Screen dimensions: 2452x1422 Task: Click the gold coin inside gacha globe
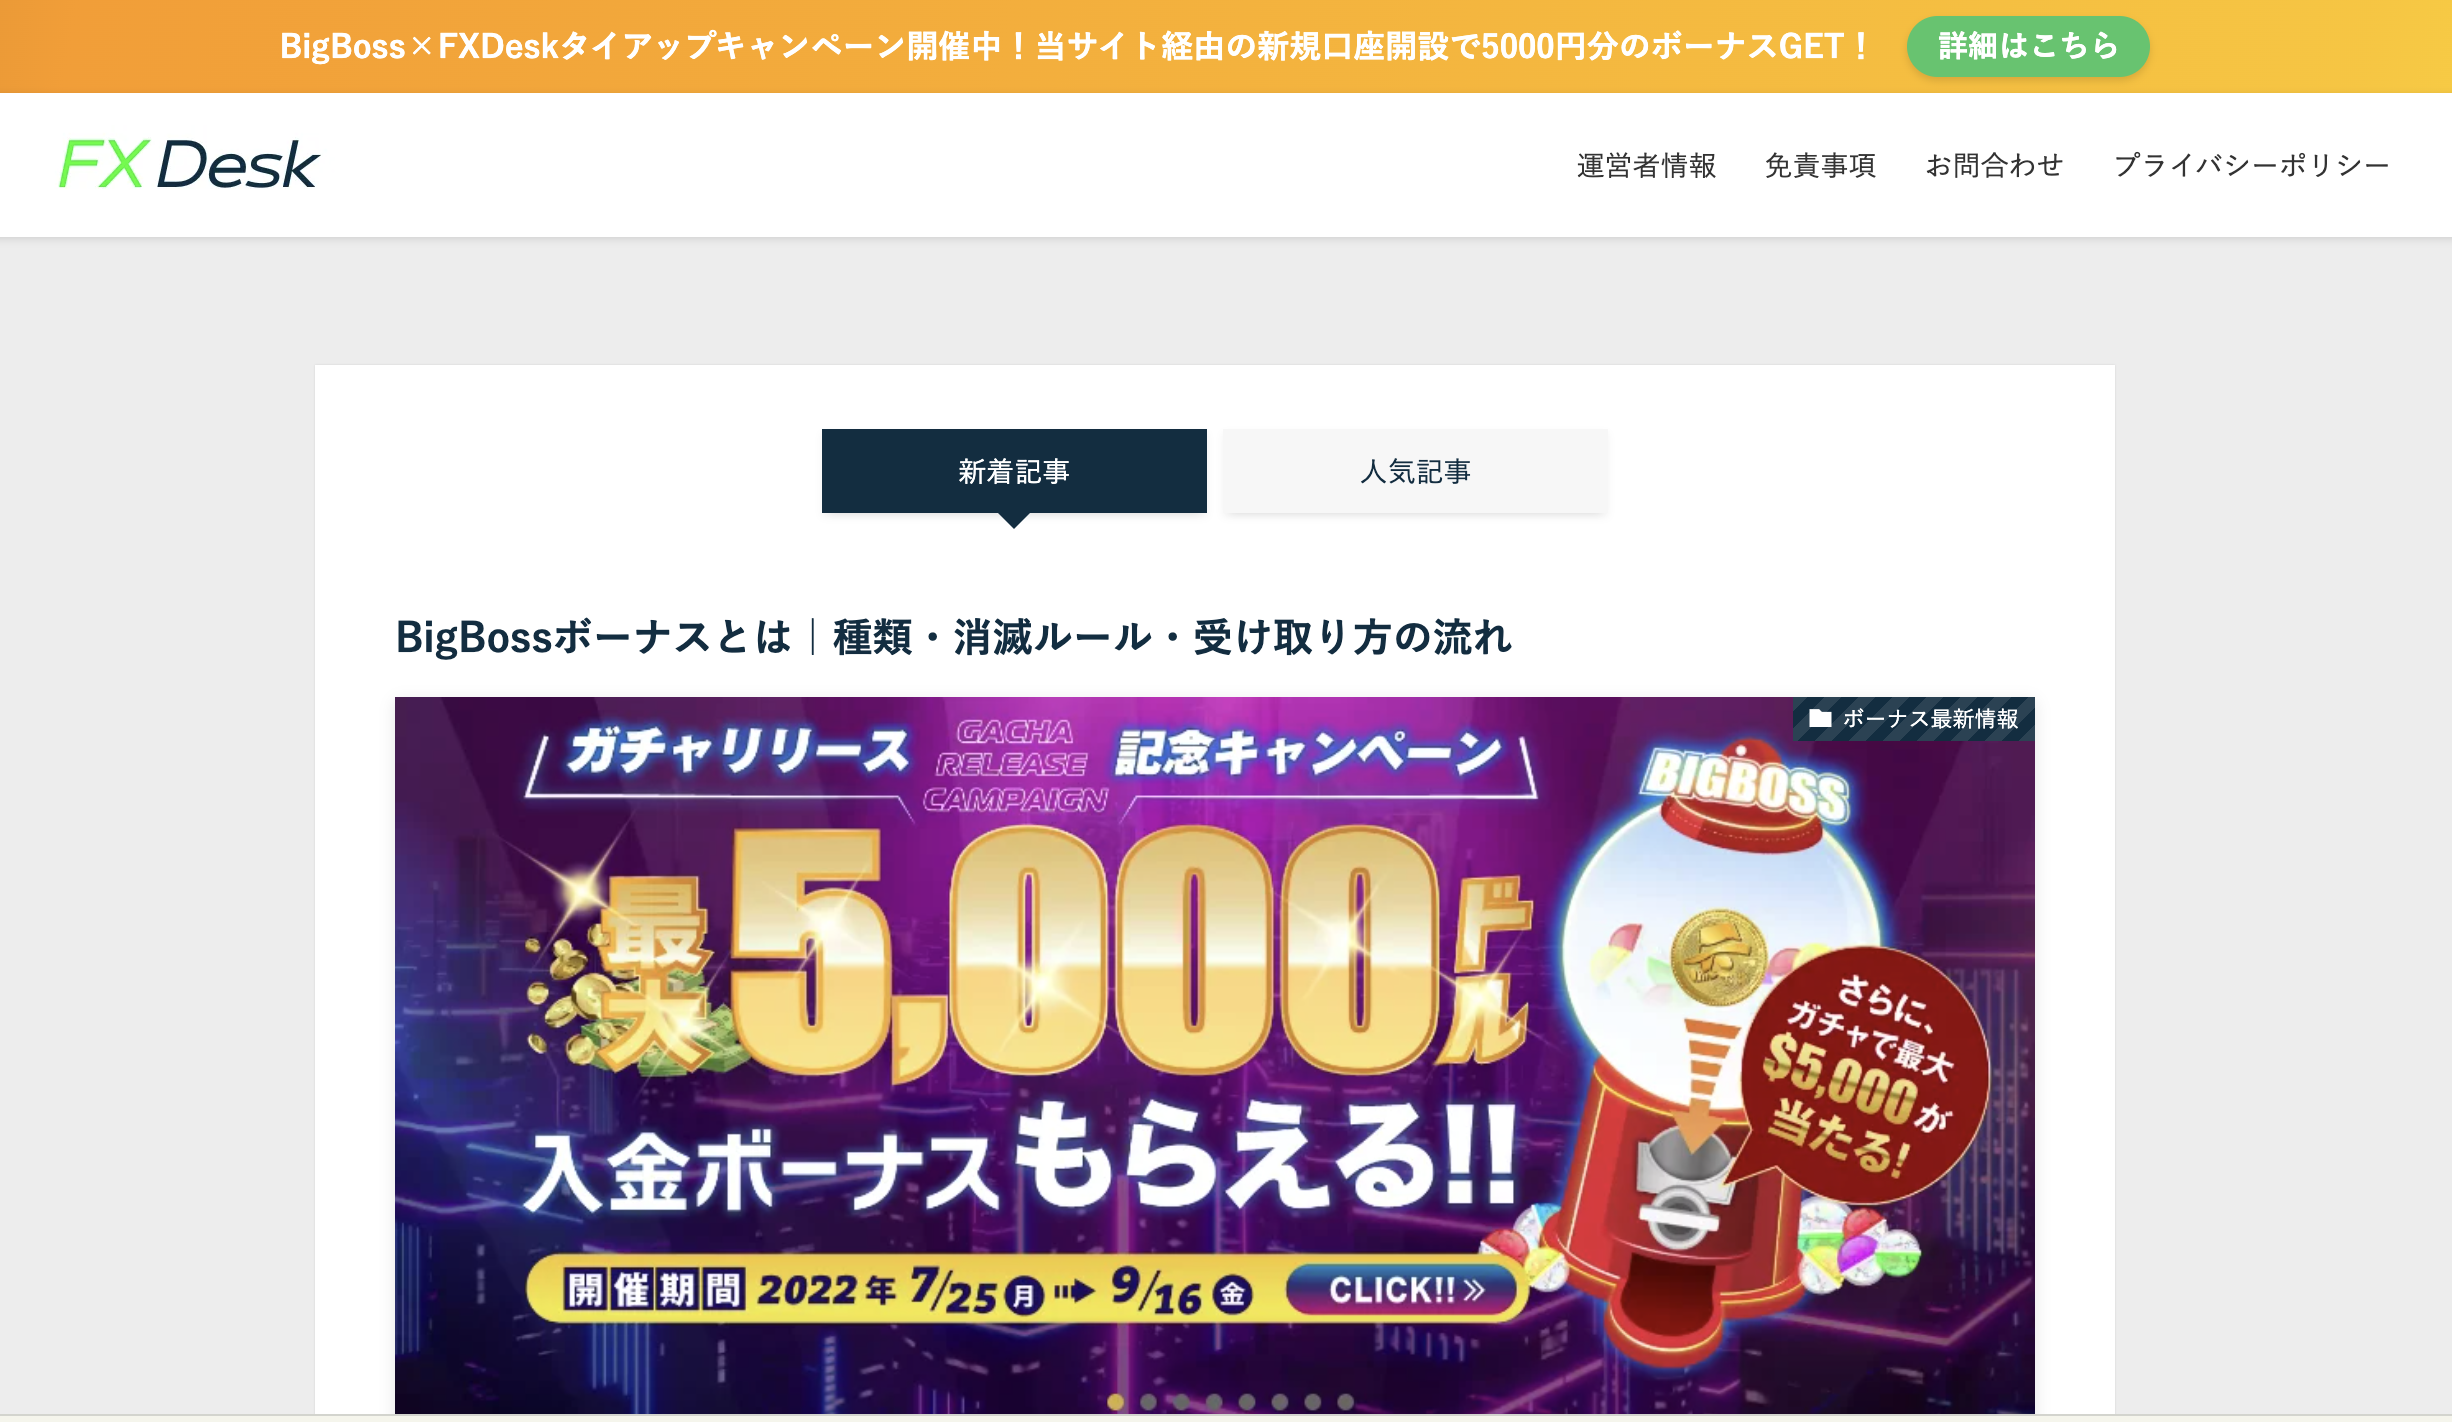pos(1719,957)
